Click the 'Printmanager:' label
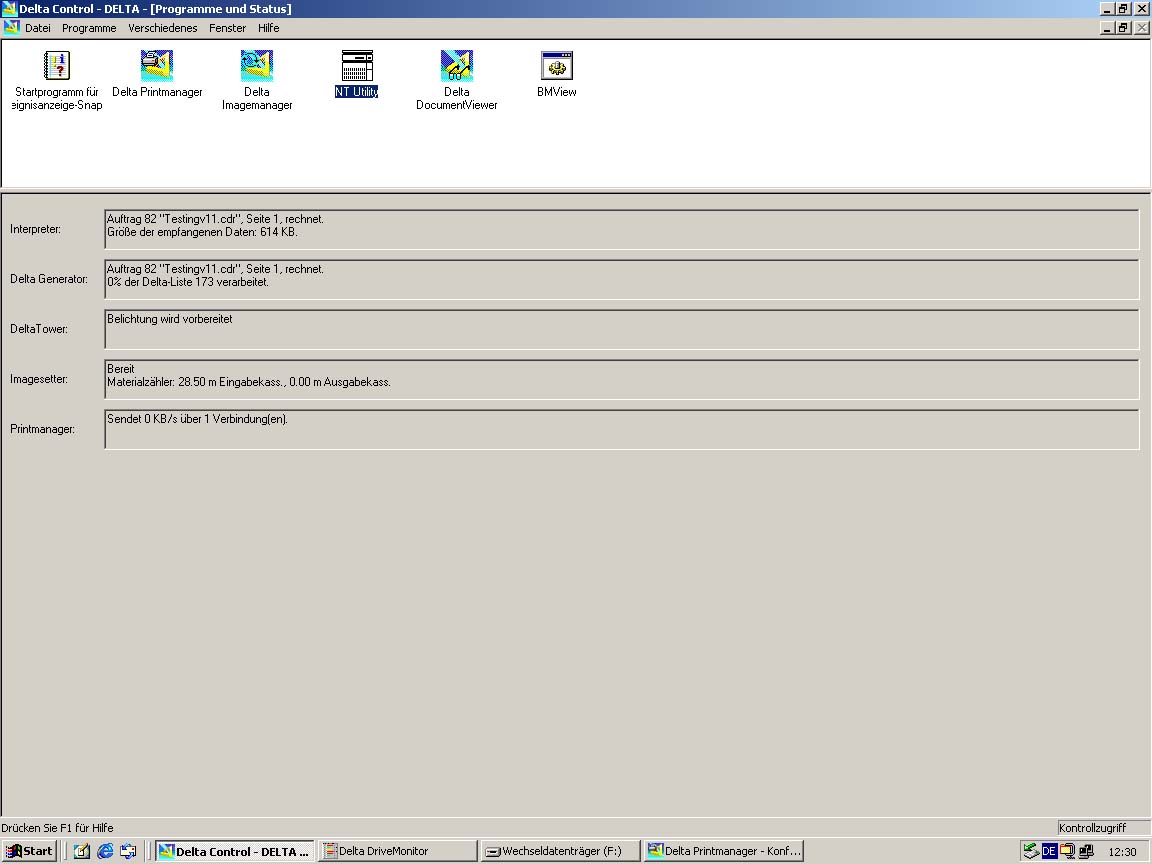 43,429
